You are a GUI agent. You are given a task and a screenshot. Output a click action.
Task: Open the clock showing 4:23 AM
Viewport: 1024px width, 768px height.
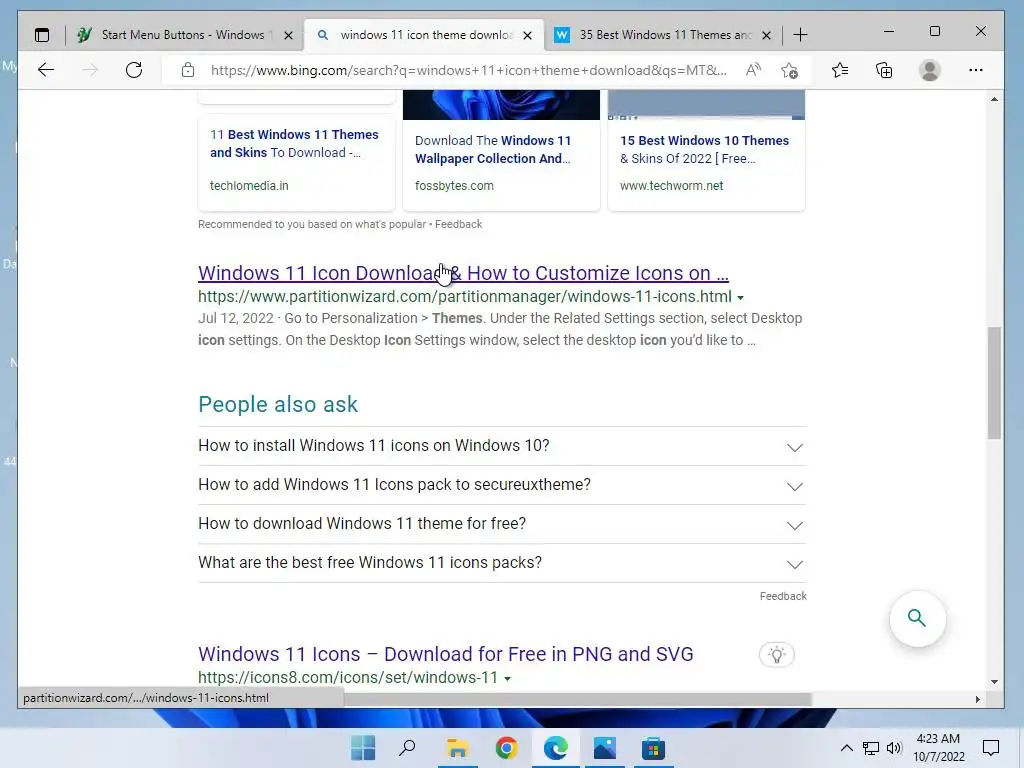(938, 748)
